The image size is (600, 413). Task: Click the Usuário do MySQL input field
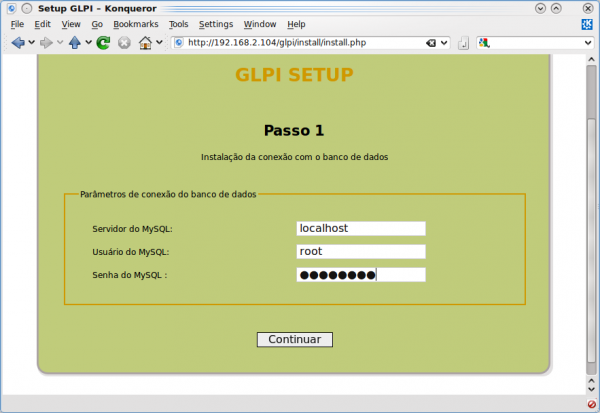click(361, 251)
